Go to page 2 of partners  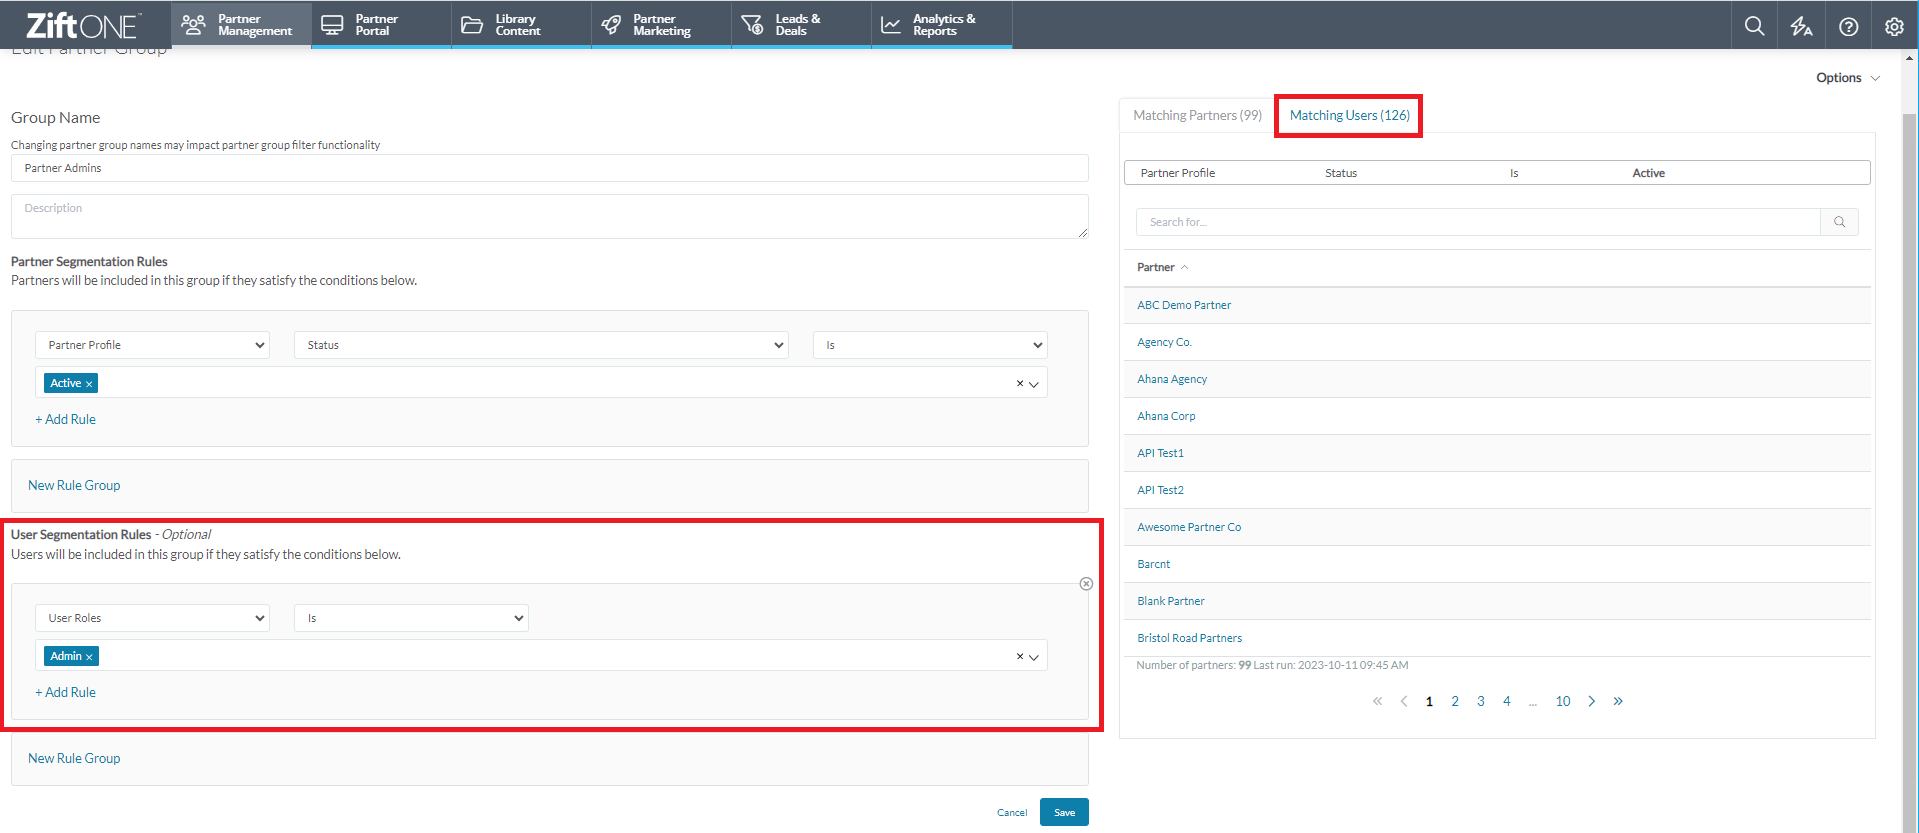(x=1455, y=701)
